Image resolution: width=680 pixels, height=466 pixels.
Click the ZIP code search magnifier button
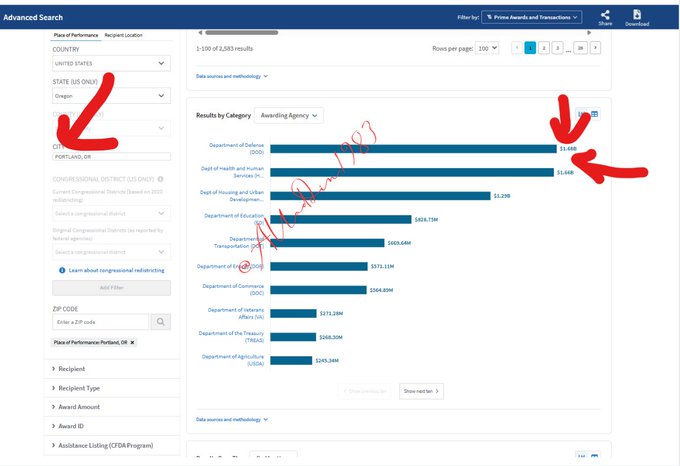click(160, 322)
